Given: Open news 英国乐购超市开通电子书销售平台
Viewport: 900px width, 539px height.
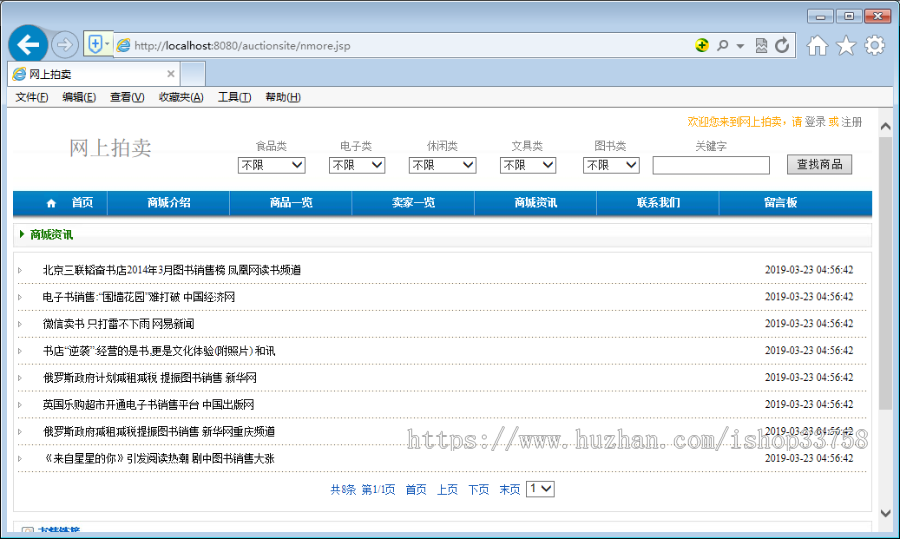Looking at the screenshot, I should (x=148, y=405).
